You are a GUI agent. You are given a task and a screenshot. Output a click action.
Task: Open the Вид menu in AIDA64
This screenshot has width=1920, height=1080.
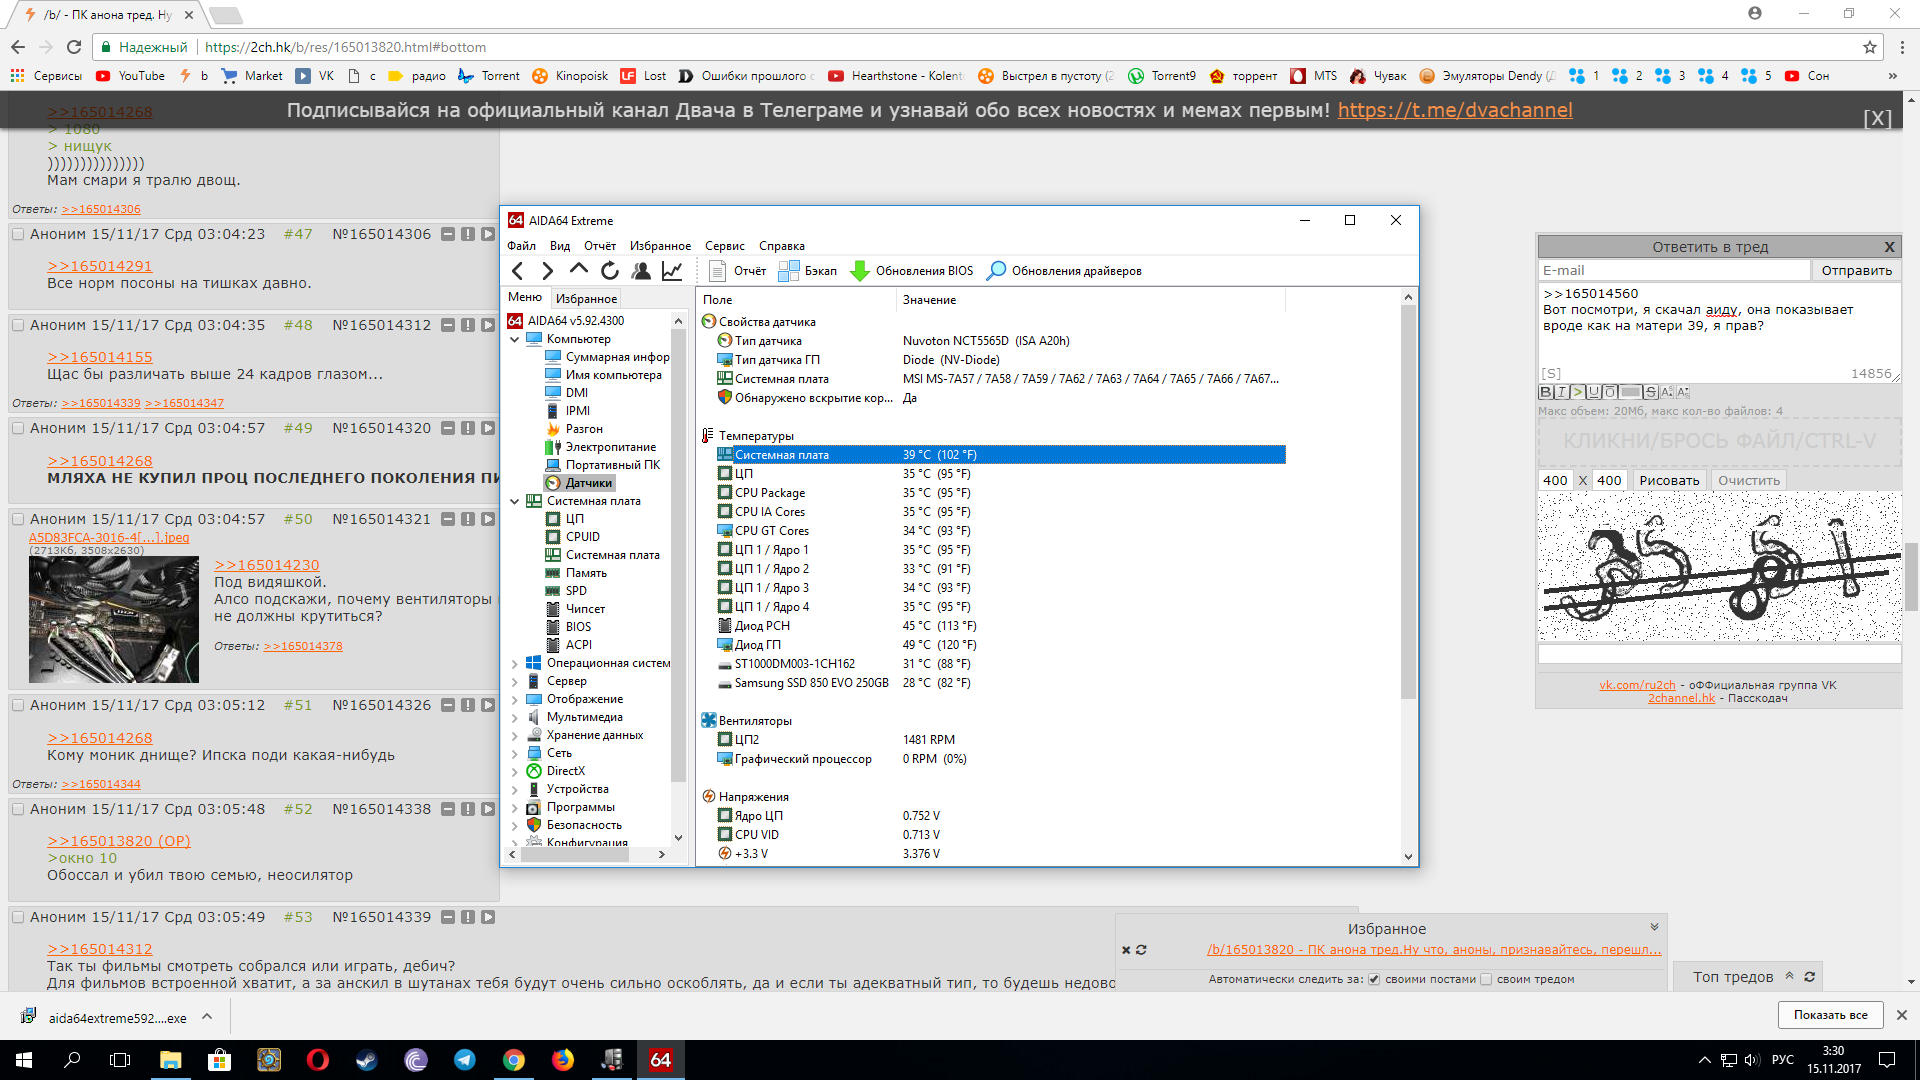(x=560, y=246)
